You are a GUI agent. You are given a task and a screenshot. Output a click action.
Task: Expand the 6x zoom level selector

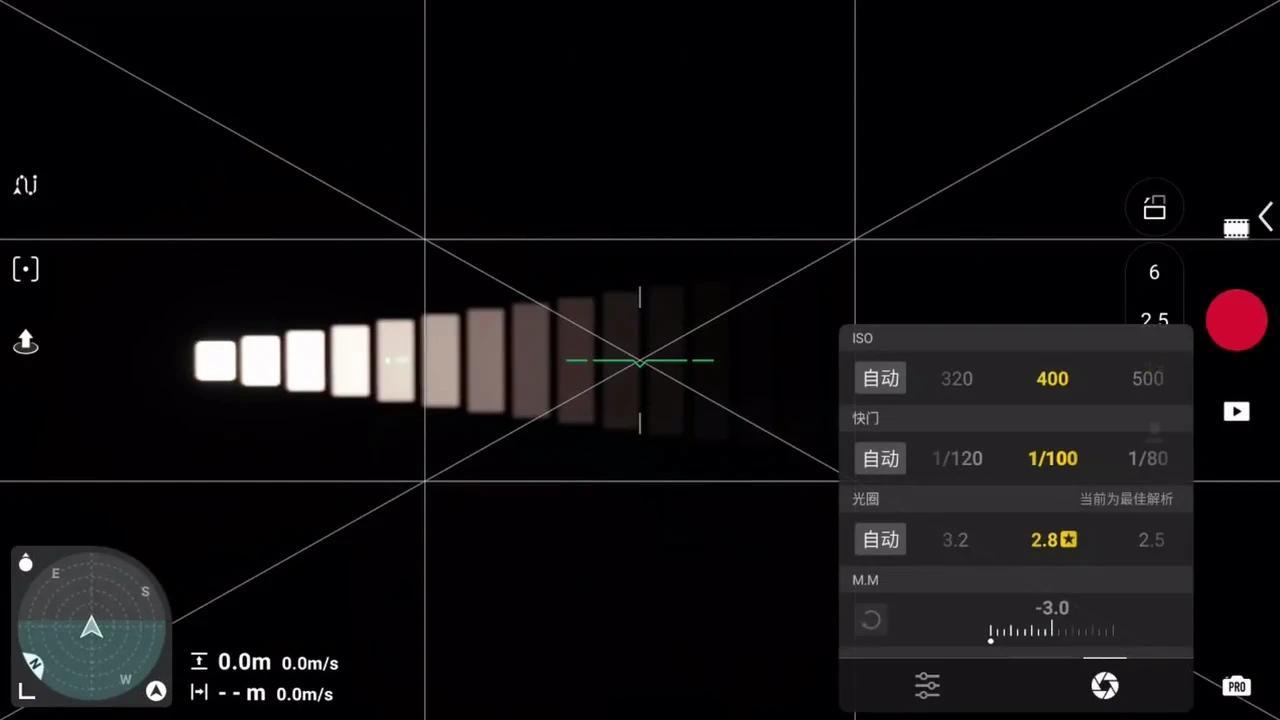[x=1154, y=272]
